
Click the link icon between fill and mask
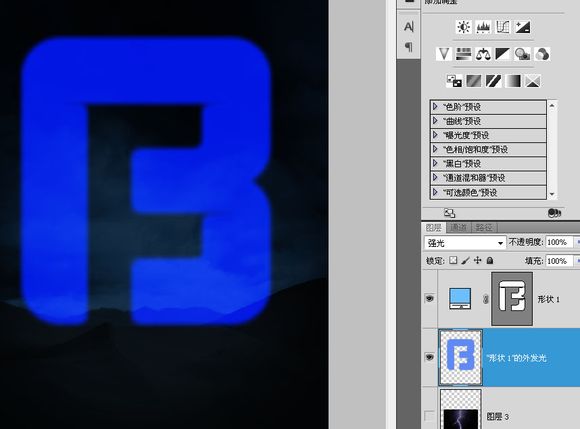click(486, 299)
